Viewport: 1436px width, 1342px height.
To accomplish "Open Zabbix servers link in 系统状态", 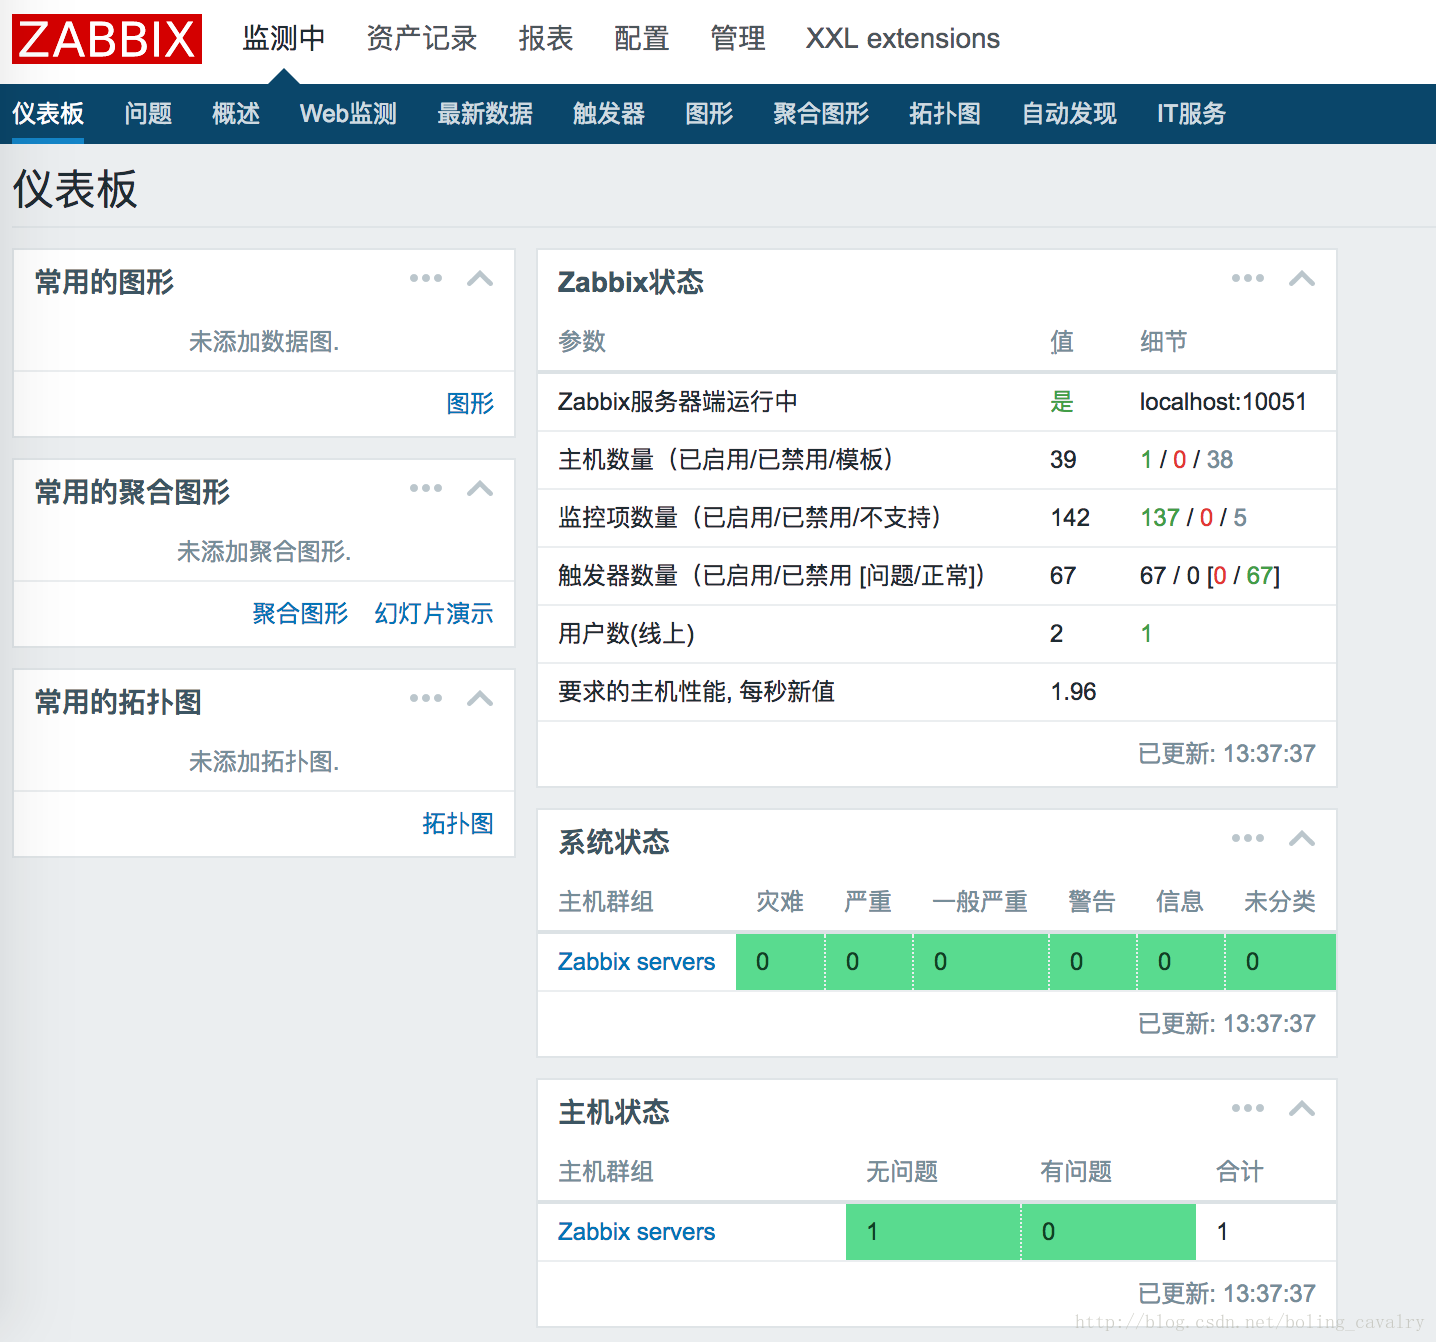I will (x=636, y=961).
